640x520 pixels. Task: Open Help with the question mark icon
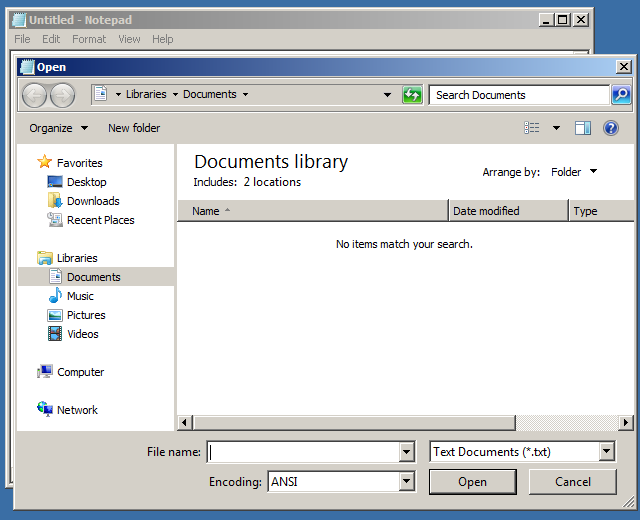point(611,128)
